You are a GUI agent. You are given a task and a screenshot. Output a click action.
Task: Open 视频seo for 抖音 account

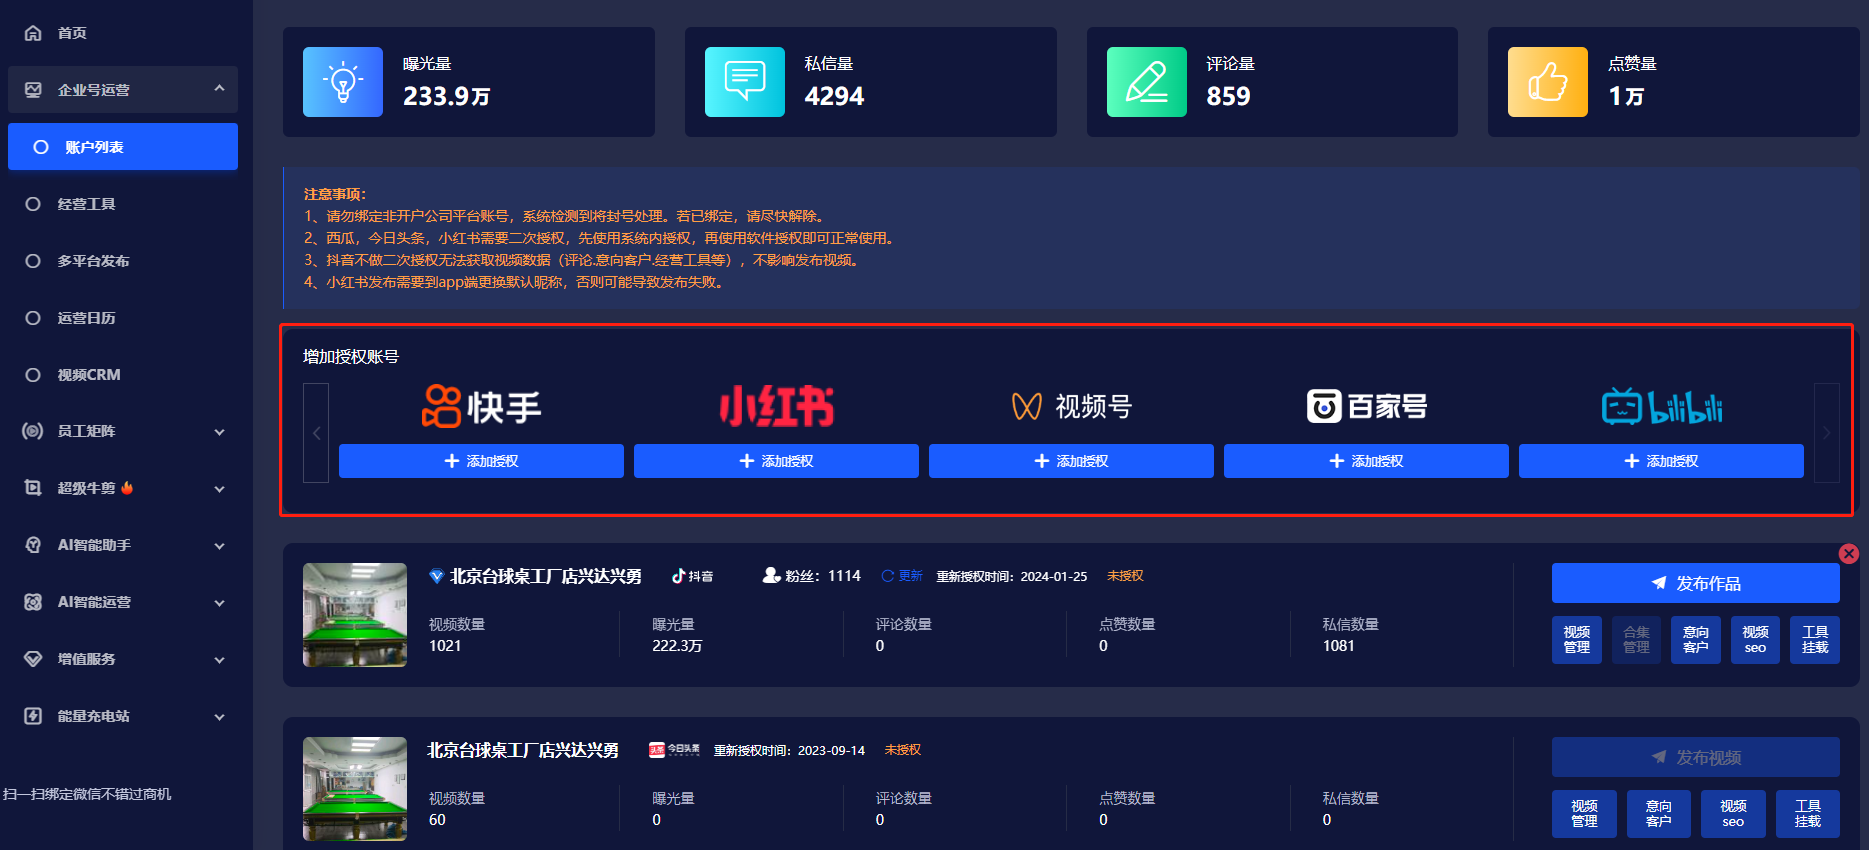(x=1755, y=640)
